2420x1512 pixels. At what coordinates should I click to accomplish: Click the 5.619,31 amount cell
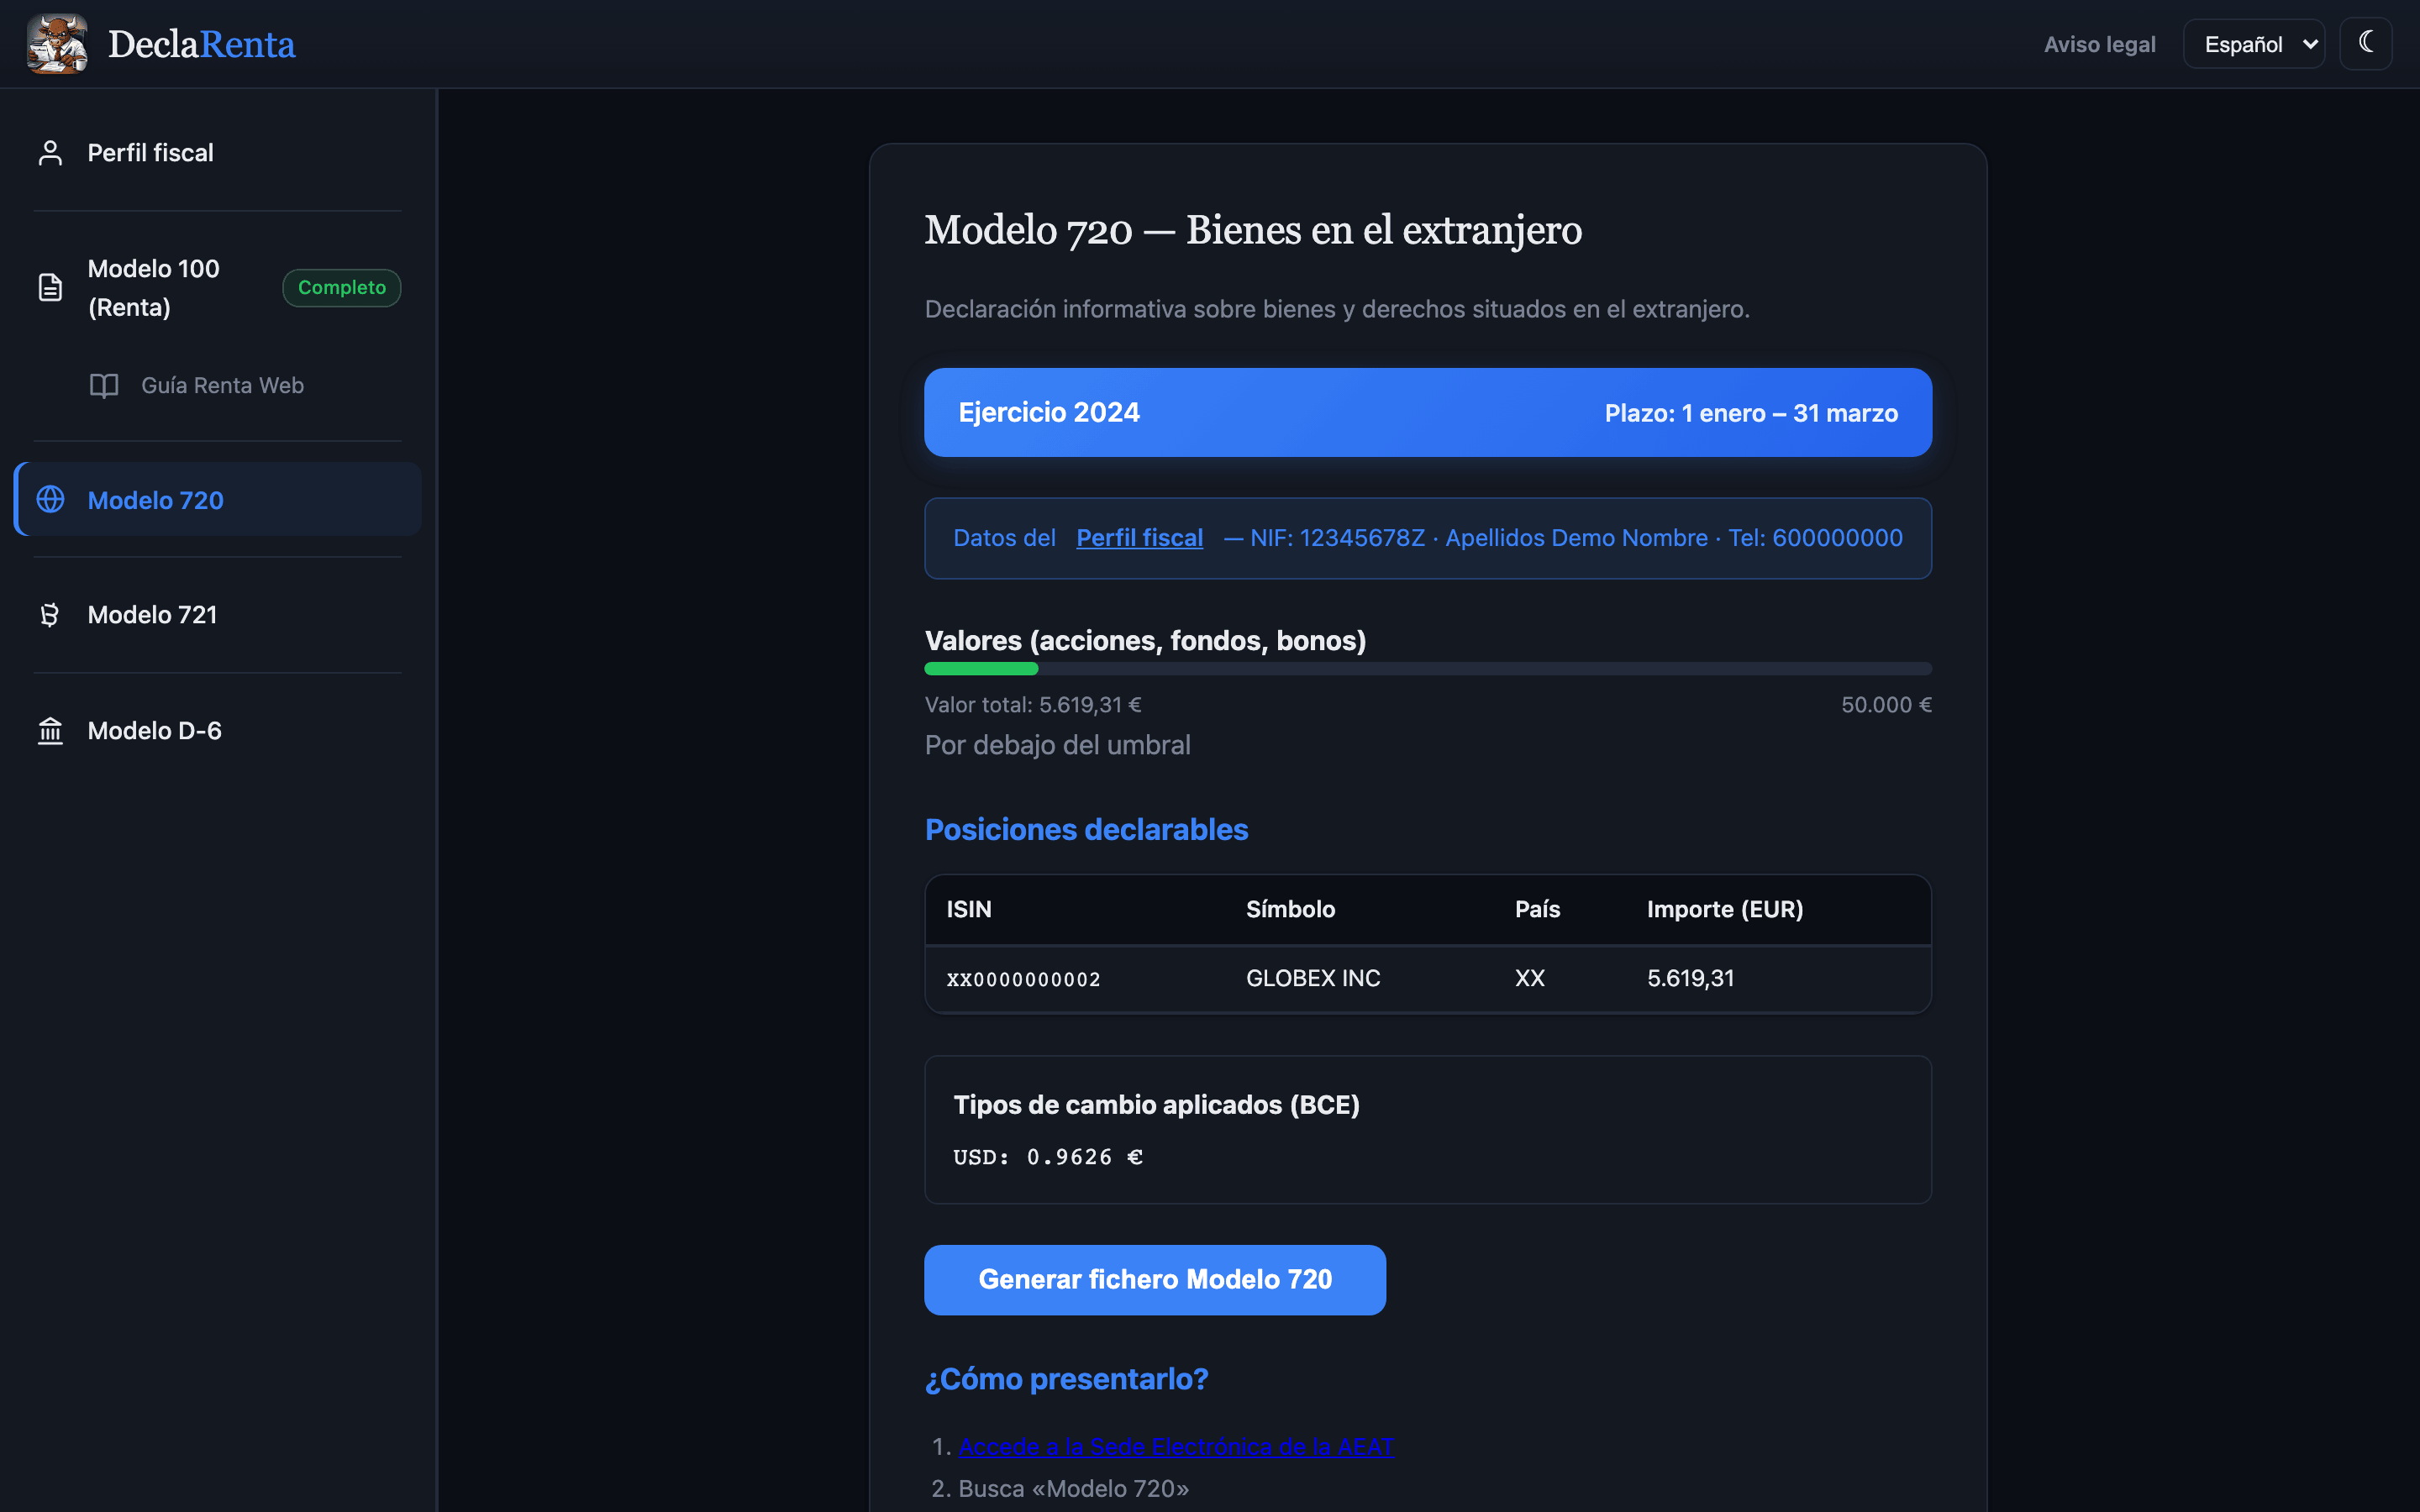[x=1691, y=978]
